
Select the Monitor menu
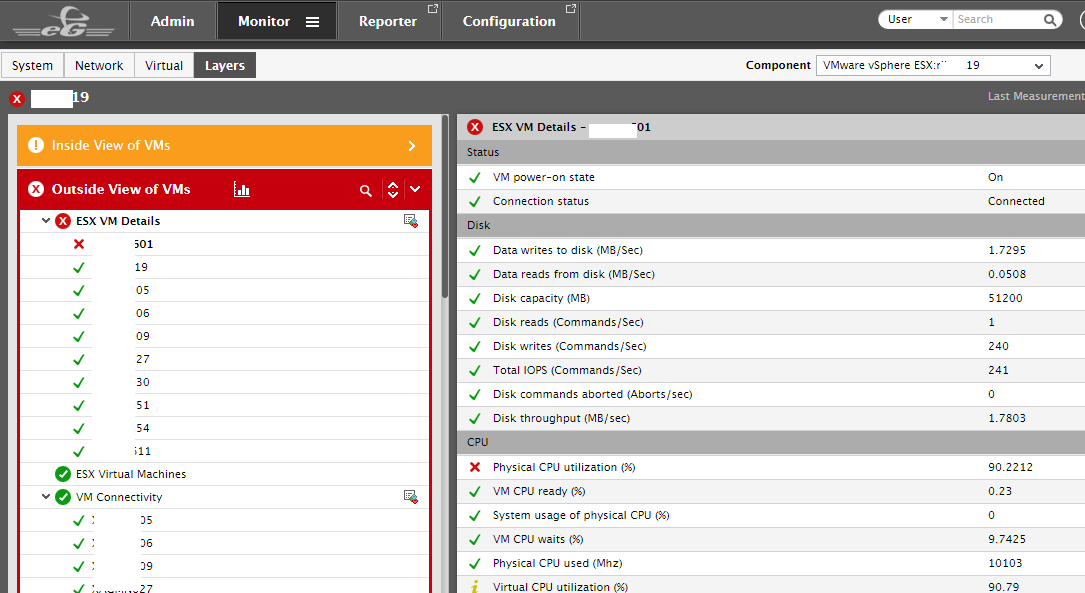pyautogui.click(x=264, y=21)
